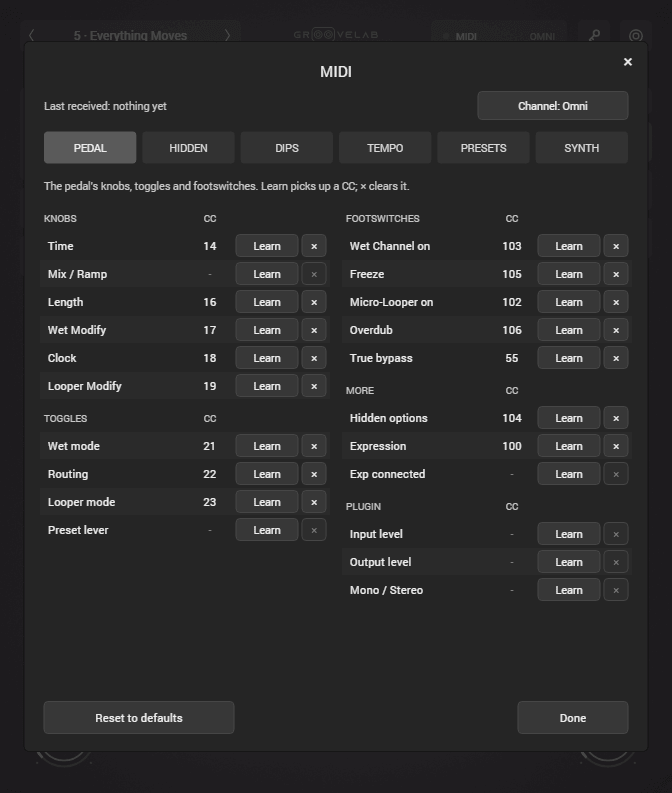This screenshot has width=672, height=793.
Task: Clear the Expression CC assignment
Action: 616,446
